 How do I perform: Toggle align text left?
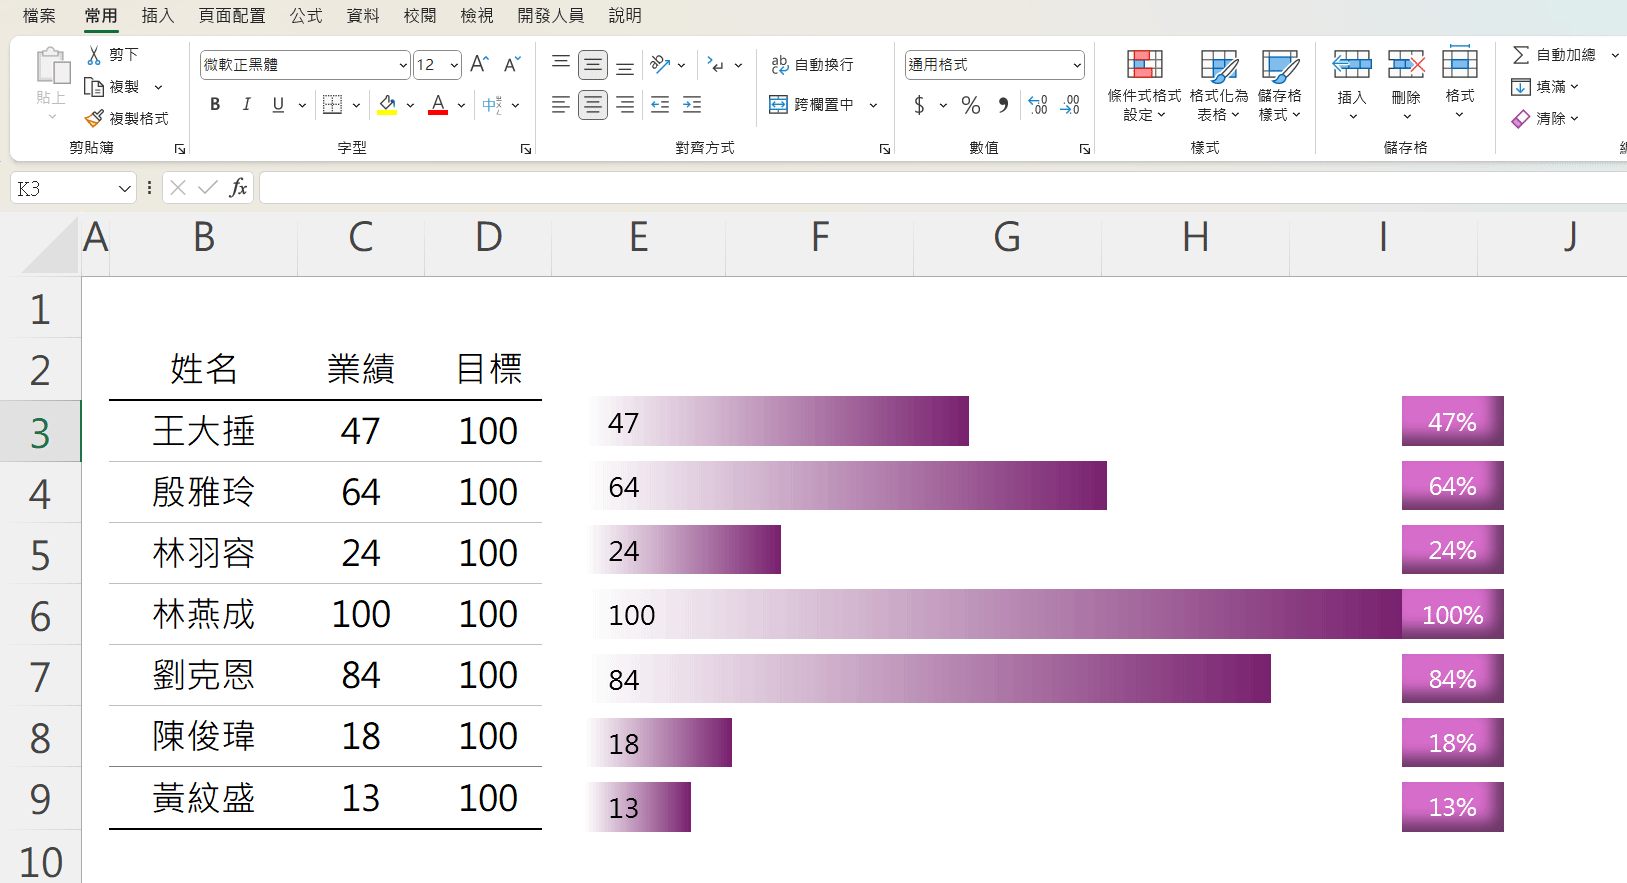(x=561, y=105)
